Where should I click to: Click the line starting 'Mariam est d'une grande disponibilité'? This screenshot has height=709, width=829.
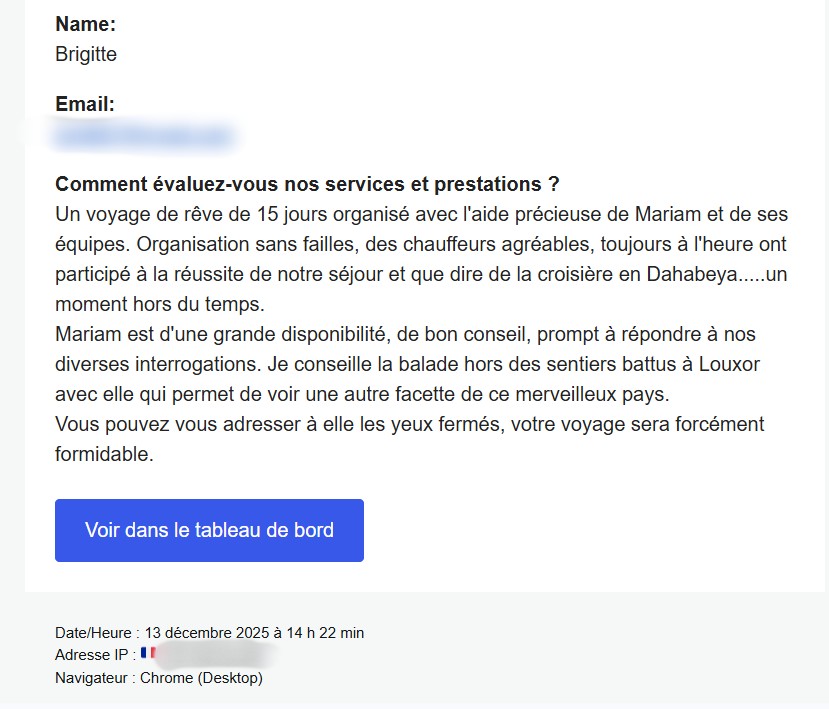click(x=300, y=334)
